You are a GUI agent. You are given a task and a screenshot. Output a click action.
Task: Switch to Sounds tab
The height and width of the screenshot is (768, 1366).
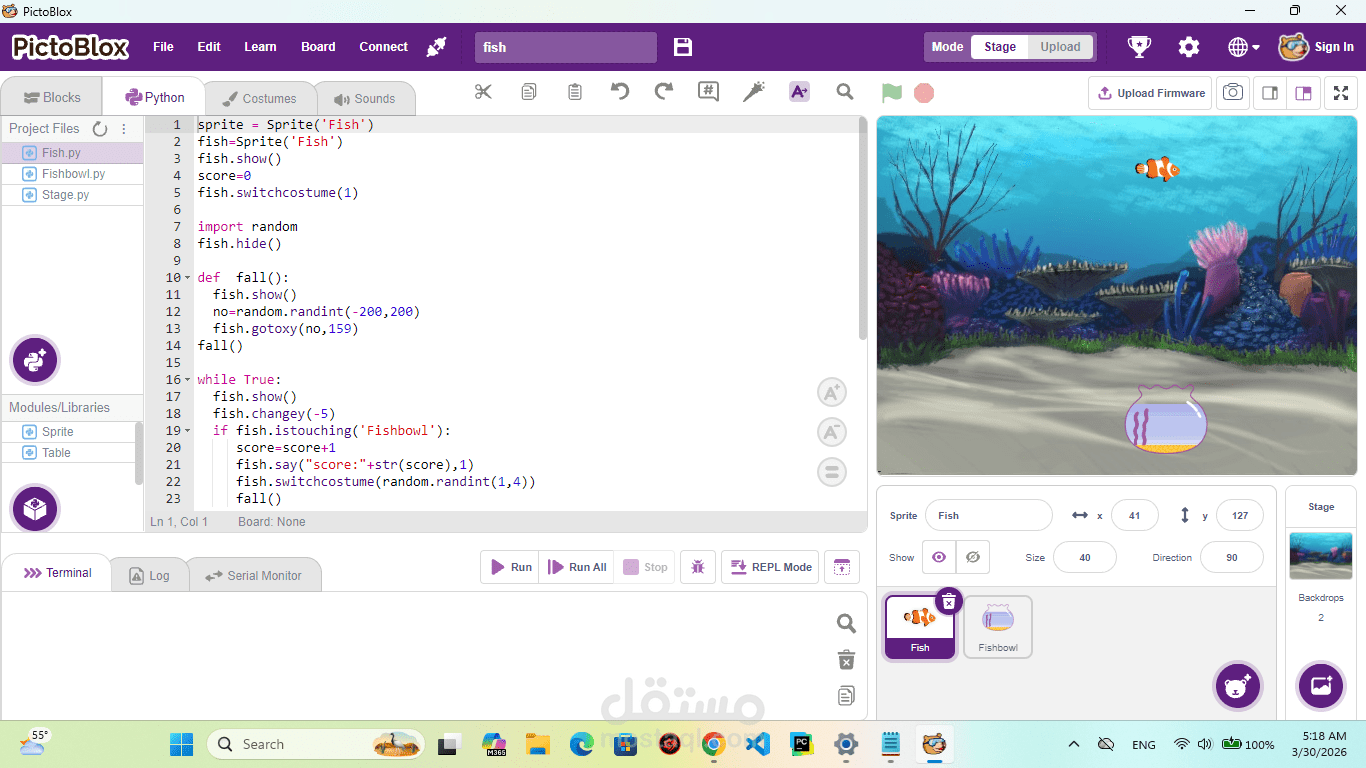[x=364, y=98]
